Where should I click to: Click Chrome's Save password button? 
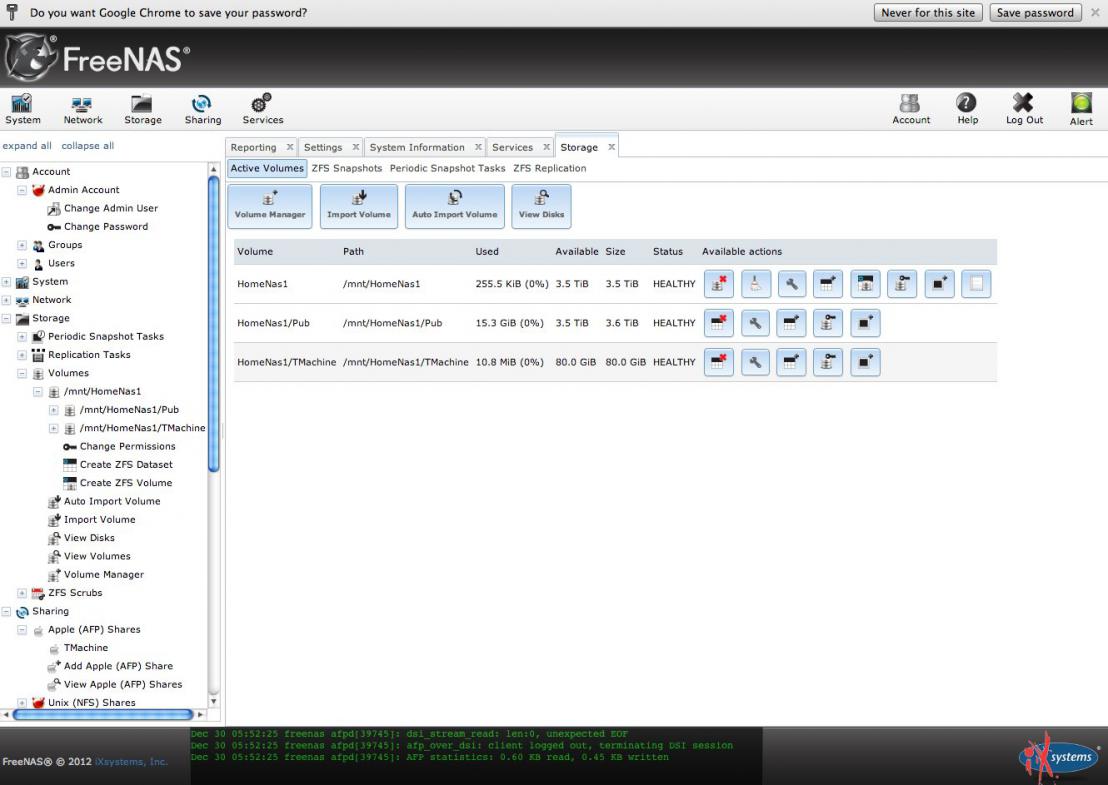tap(1035, 13)
